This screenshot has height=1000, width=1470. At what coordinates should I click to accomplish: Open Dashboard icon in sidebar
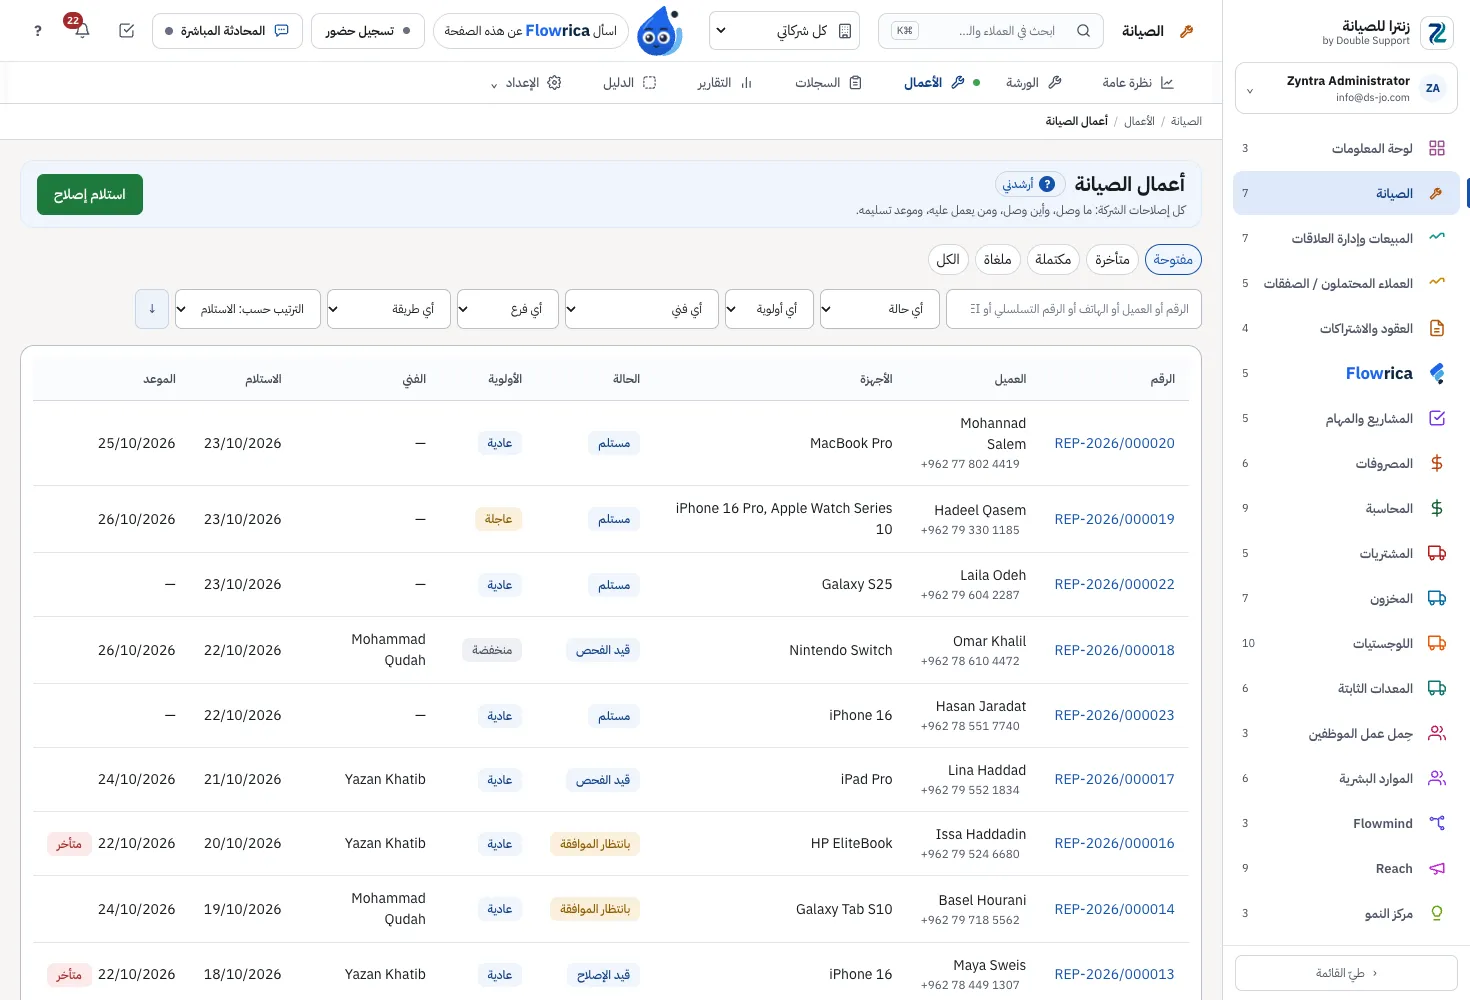click(x=1437, y=148)
